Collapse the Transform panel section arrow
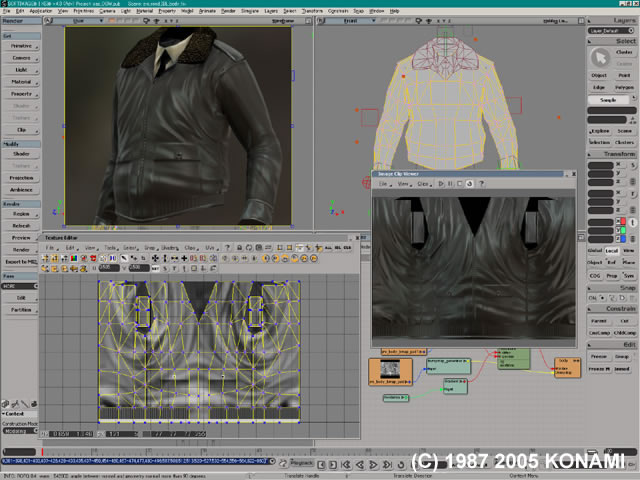The height and width of the screenshot is (480, 640). click(x=590, y=154)
